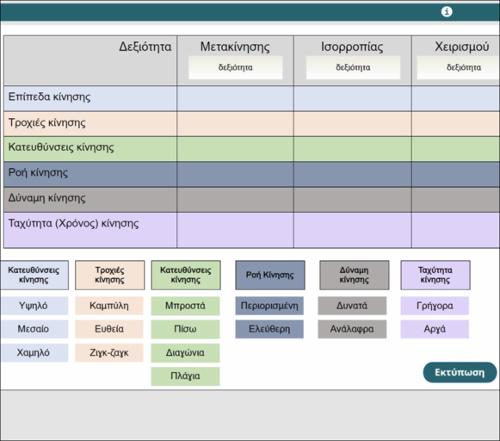500x441 pixels.
Task: Click the Ροή Κίνησης category box below table
Action: tap(270, 275)
